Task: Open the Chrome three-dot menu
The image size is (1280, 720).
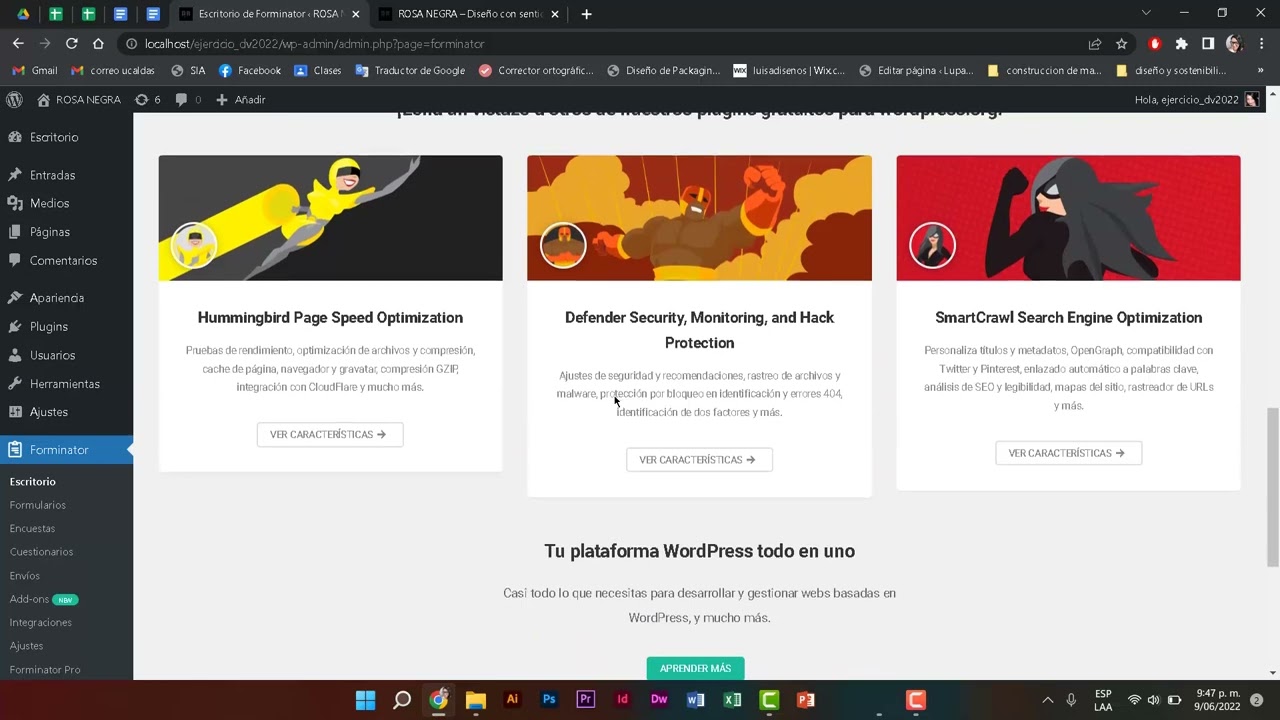Action: coord(1261,44)
